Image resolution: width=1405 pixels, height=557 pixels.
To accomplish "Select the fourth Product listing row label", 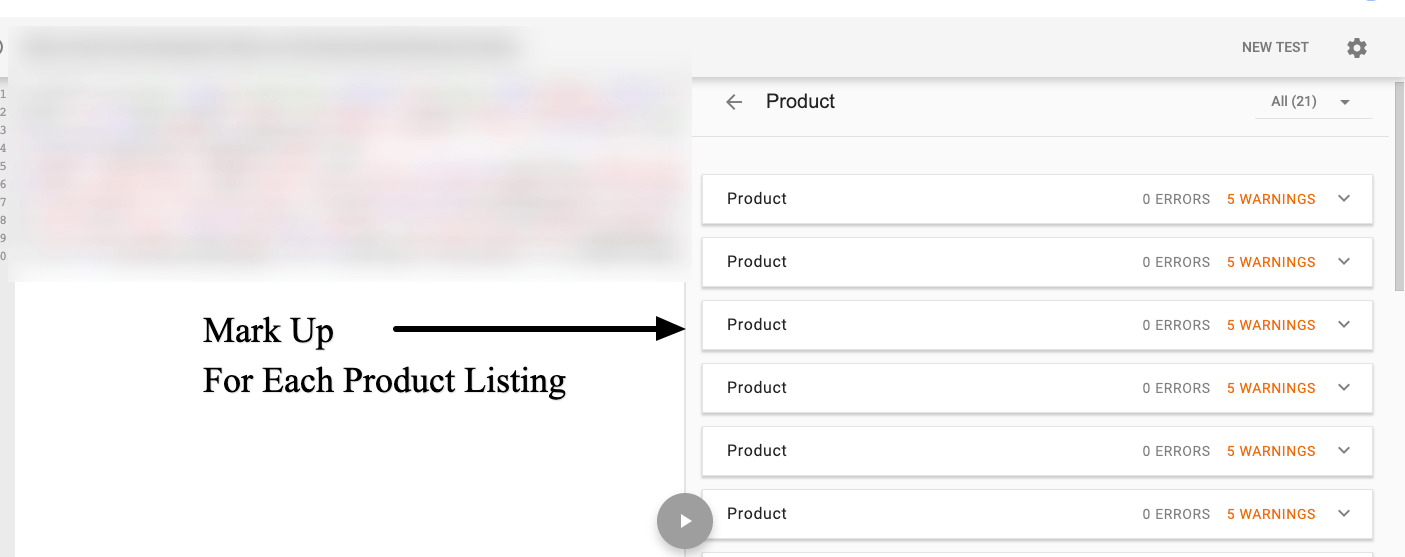I will coord(757,388).
